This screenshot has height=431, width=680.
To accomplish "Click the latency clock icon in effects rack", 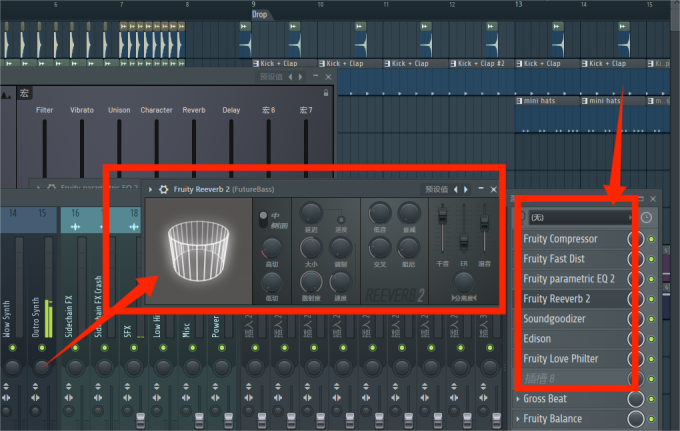I will click(646, 217).
